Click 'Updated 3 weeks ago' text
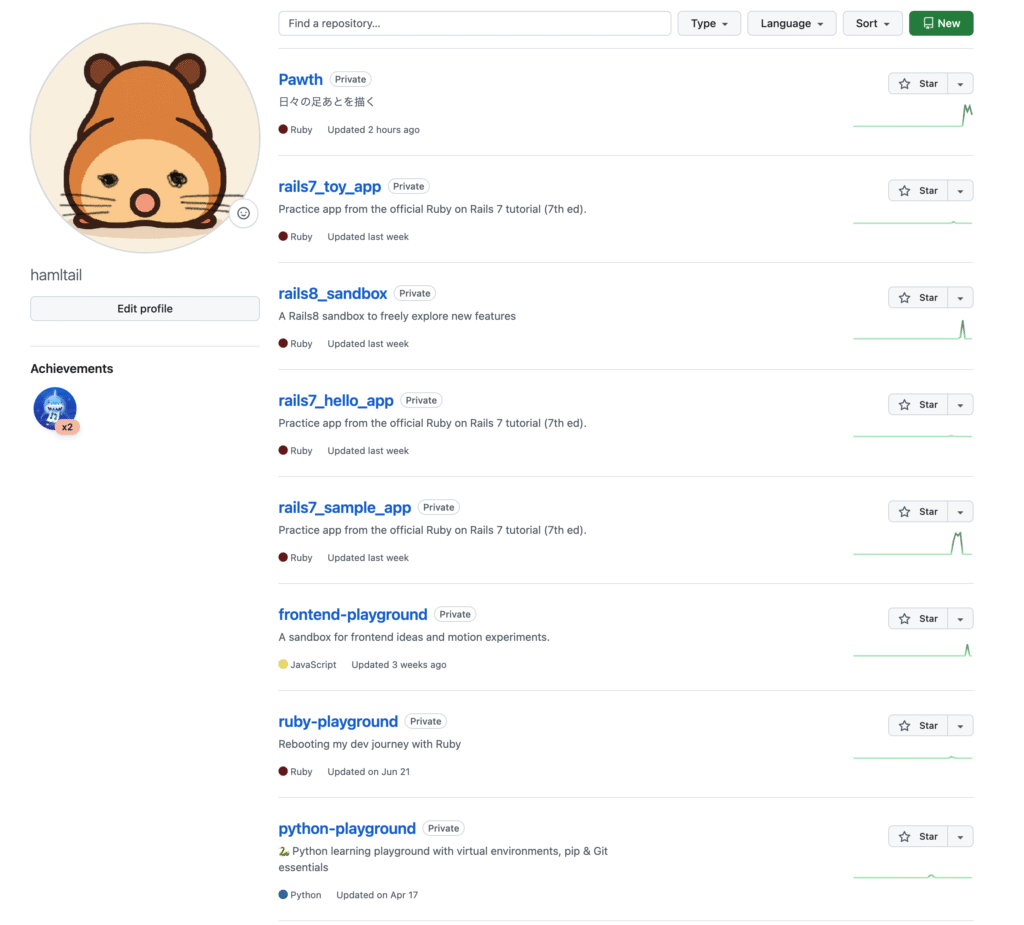The width and height of the screenshot is (1024, 925). [399, 665]
